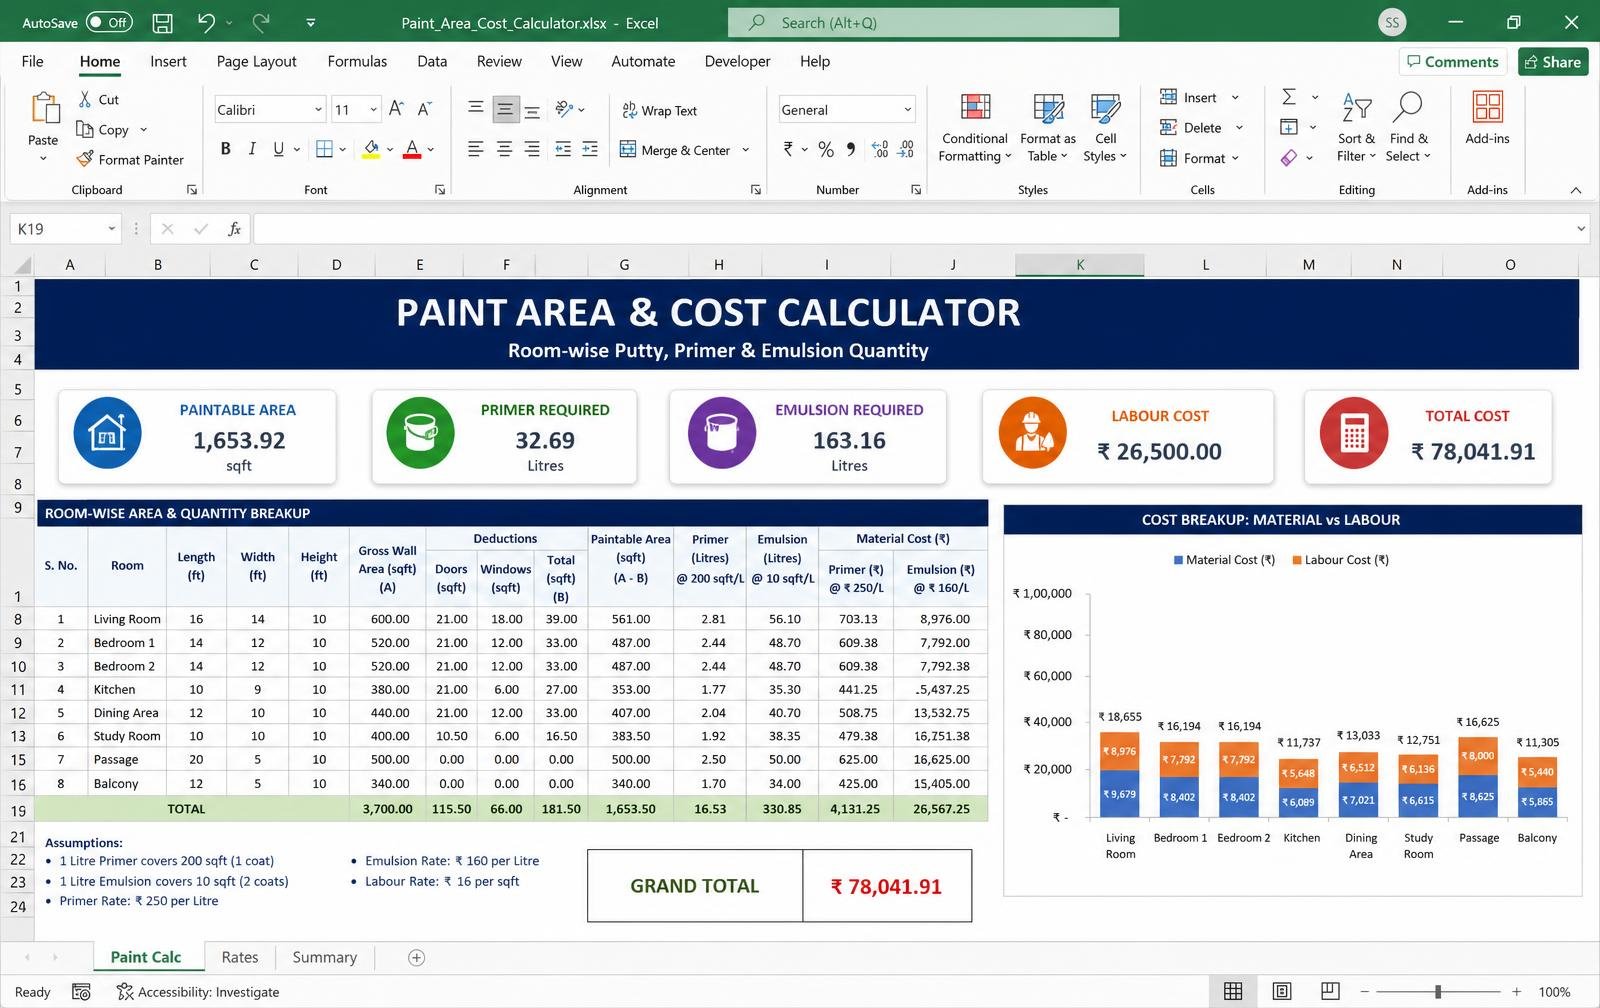Click Format as Table button
This screenshot has height=1008, width=1600.
(x=1048, y=128)
